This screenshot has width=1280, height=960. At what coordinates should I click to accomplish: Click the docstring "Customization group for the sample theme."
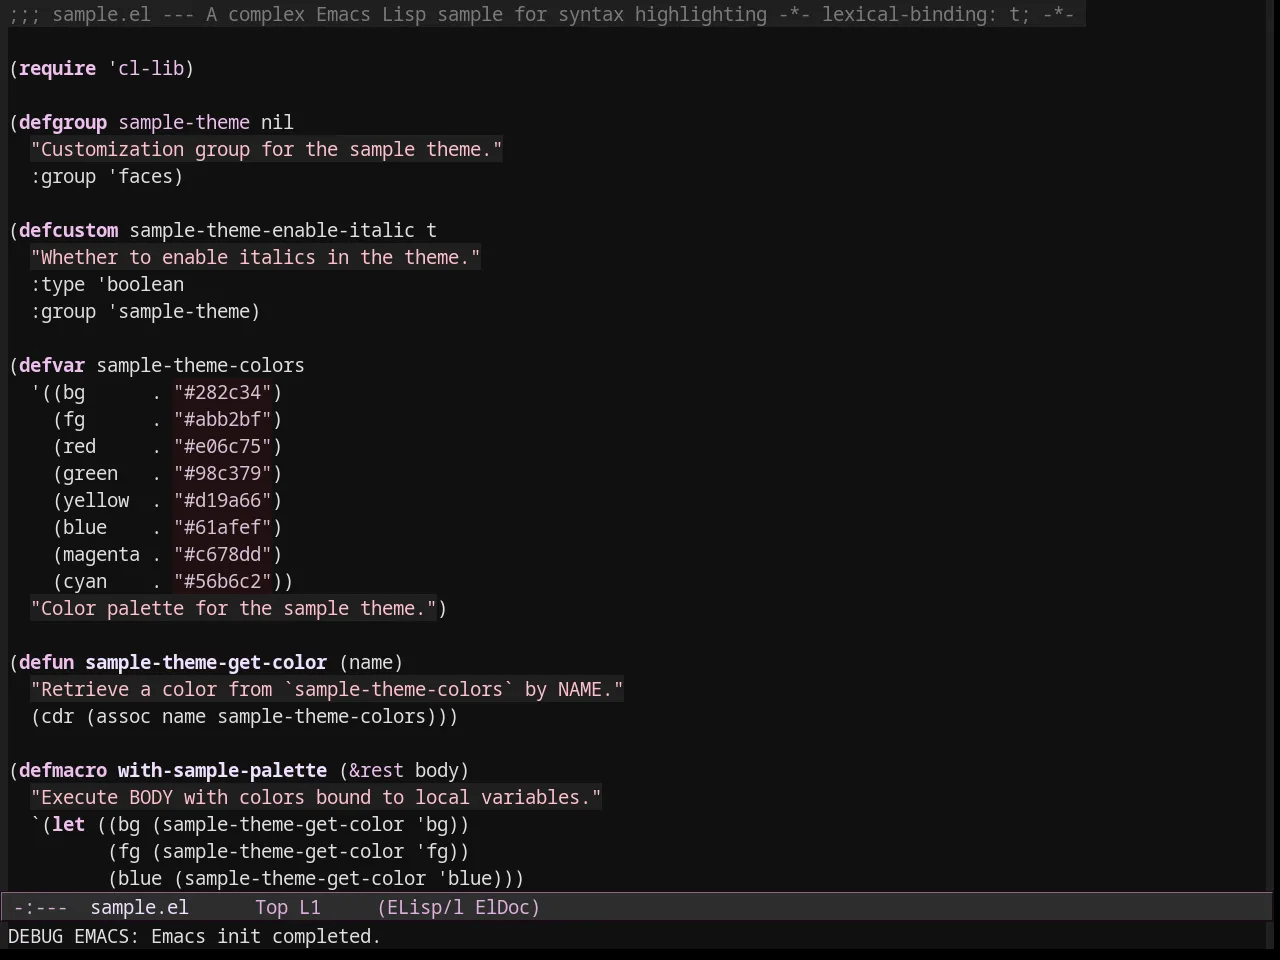coord(266,149)
